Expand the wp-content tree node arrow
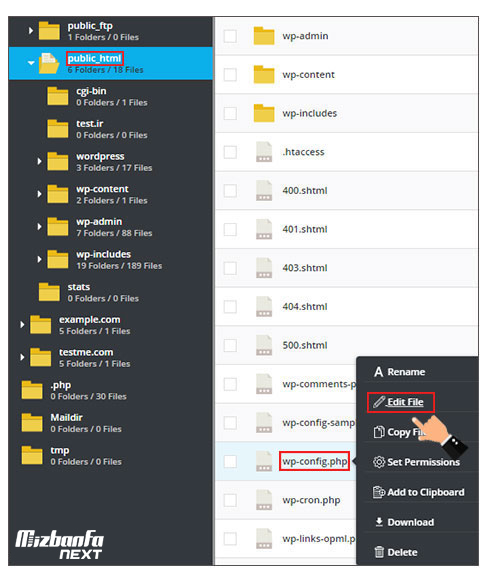The width and height of the screenshot is (487, 576). [x=39, y=194]
